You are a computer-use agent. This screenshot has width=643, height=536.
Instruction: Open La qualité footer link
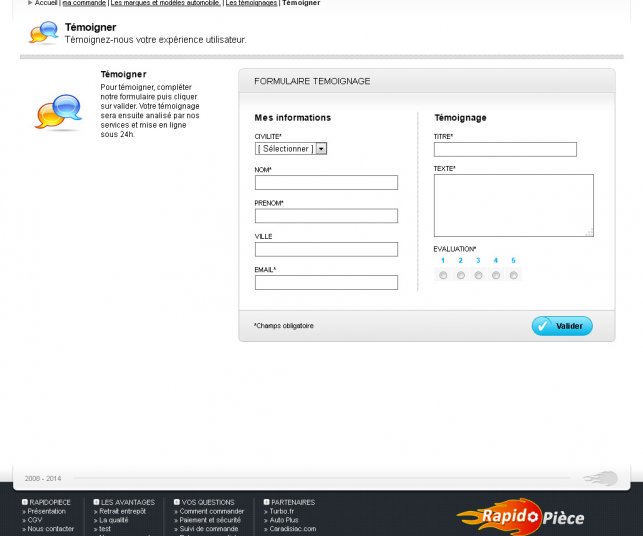114,520
